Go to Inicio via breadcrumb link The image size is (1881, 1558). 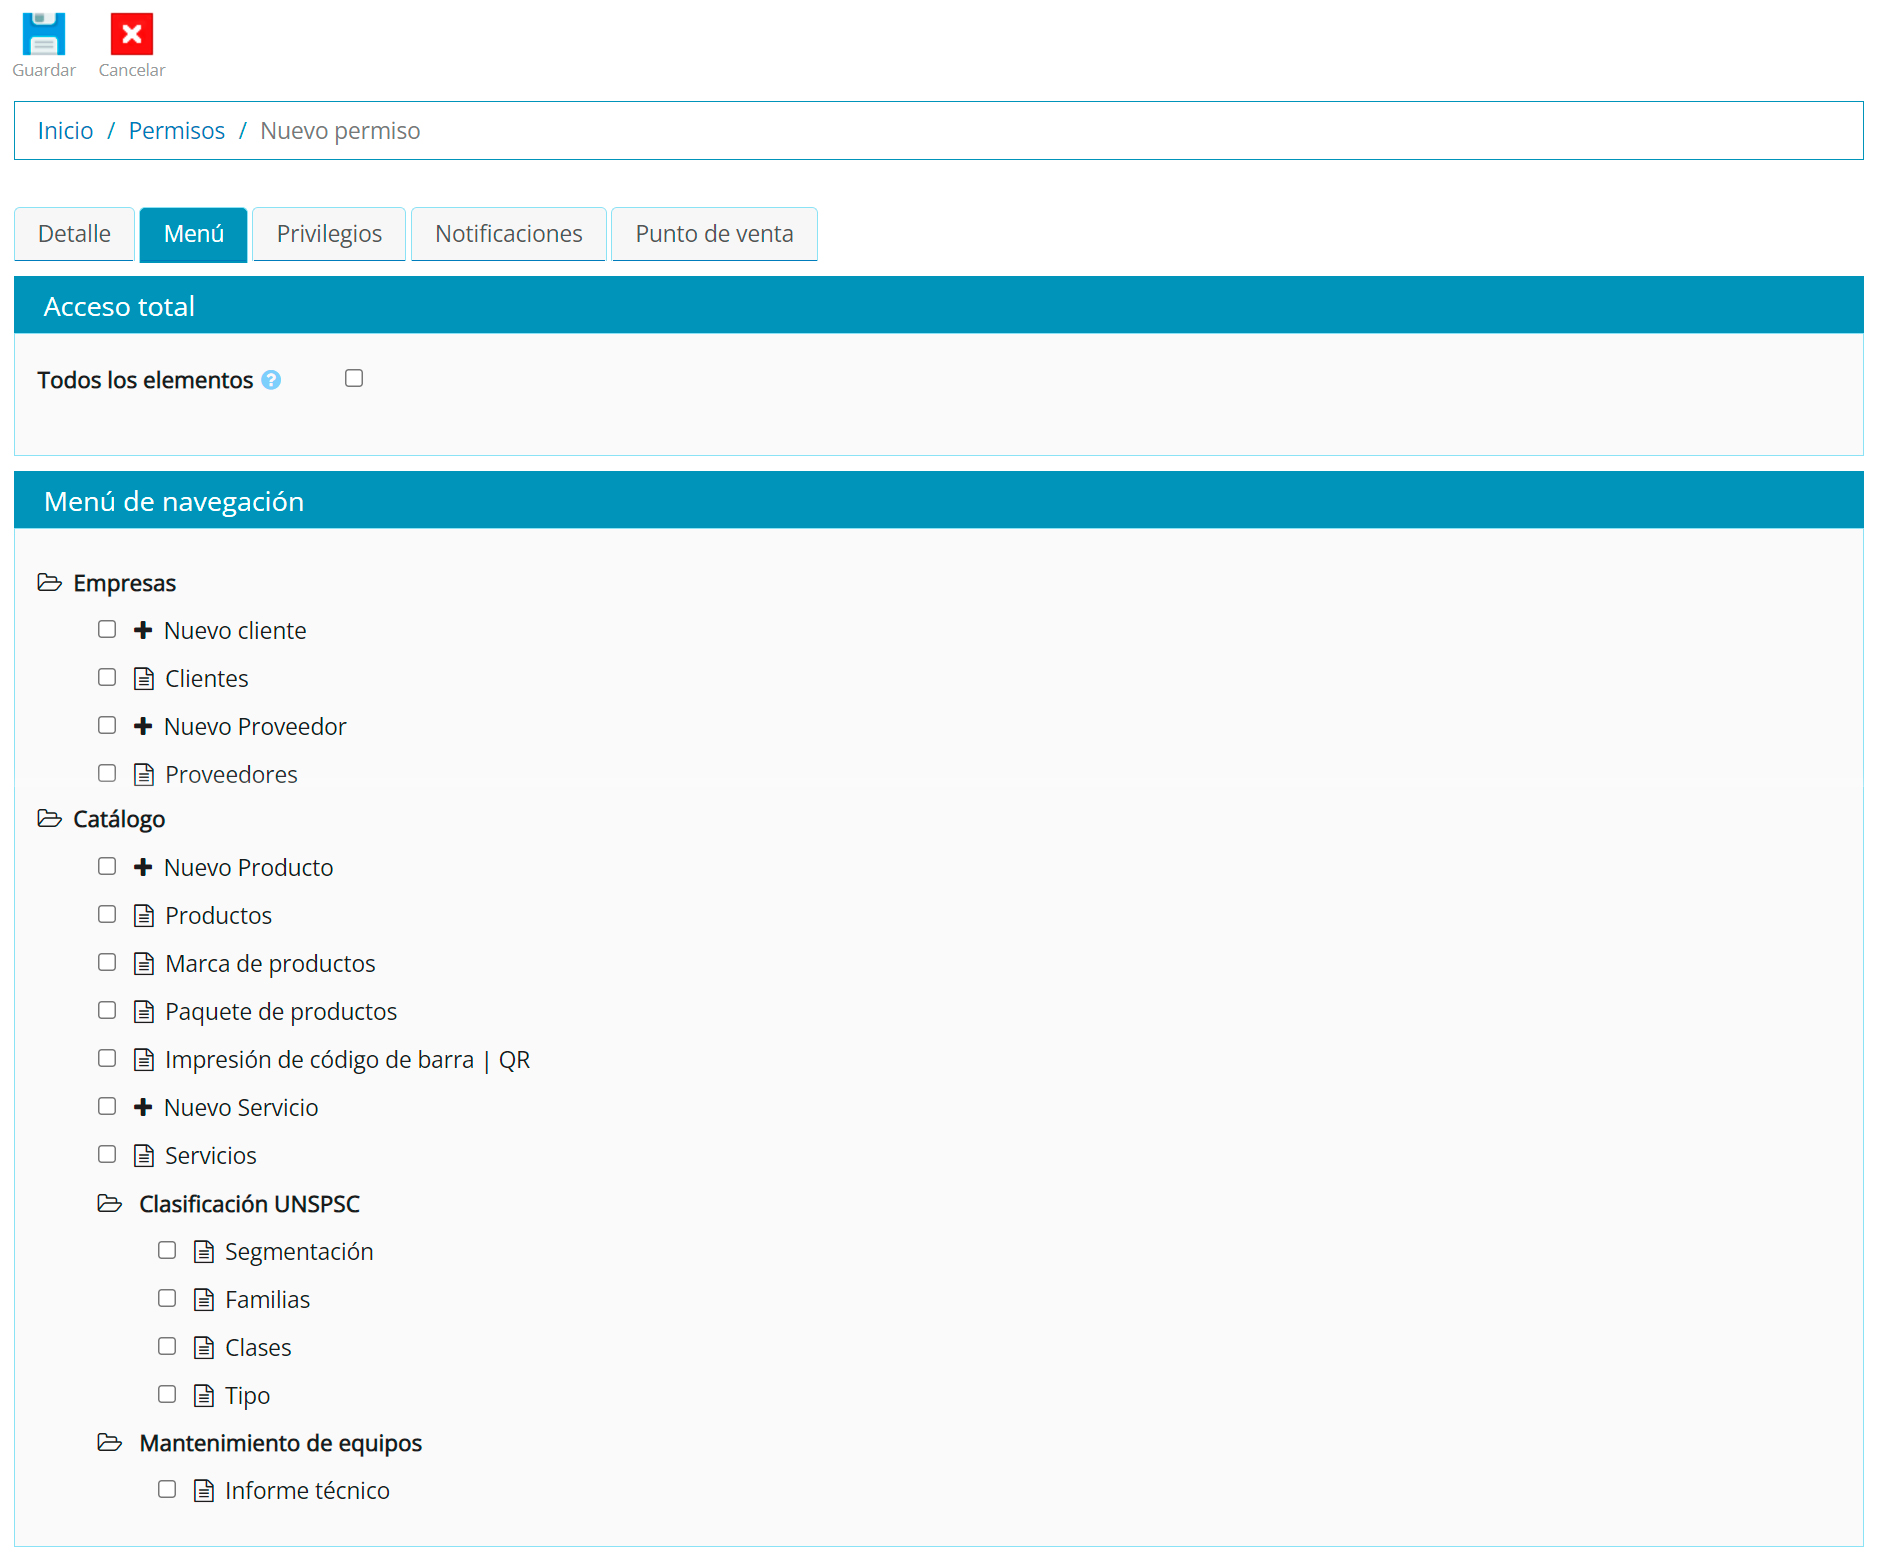tap(65, 131)
